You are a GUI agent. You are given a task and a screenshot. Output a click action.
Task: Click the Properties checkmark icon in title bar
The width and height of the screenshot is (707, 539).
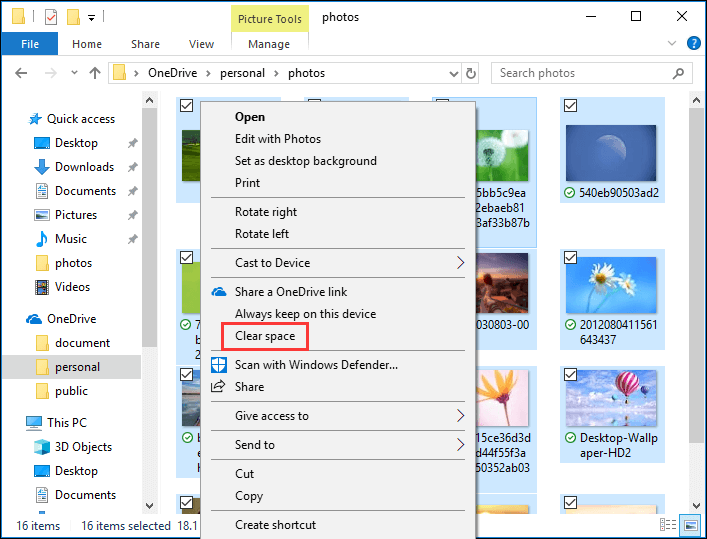coord(50,17)
